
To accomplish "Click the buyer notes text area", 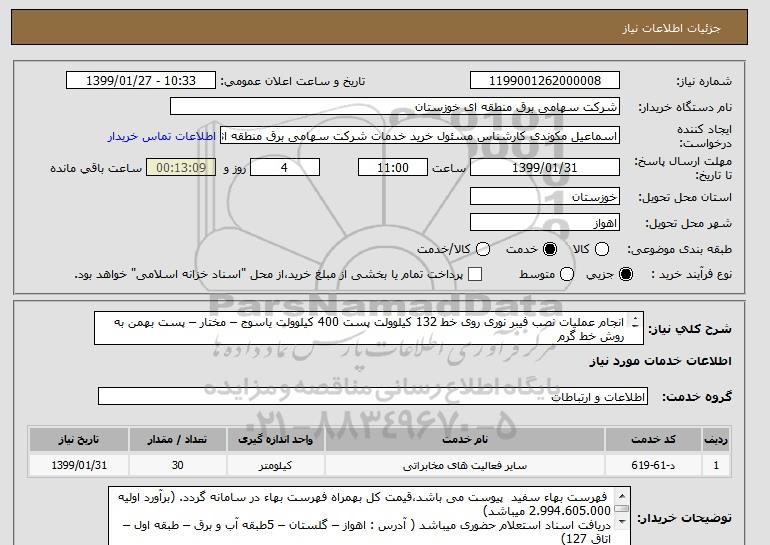I will [x=369, y=516].
